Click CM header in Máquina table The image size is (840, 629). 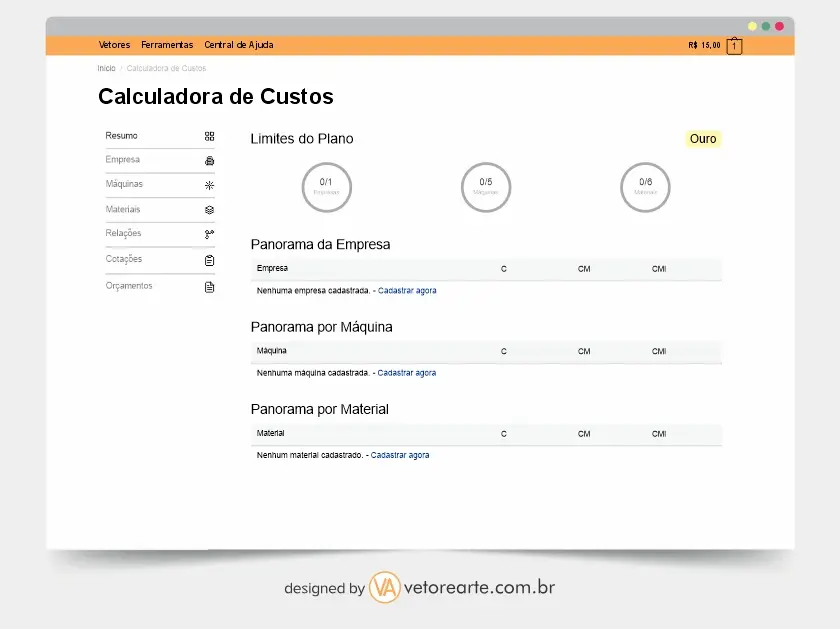click(x=584, y=351)
